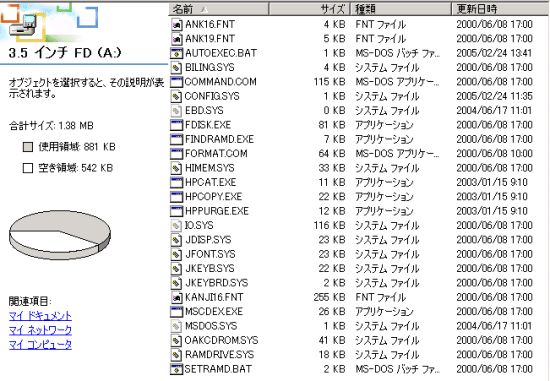Click the 空き領域 white legend swatch
This screenshot has width=550, height=381.
tap(28, 168)
